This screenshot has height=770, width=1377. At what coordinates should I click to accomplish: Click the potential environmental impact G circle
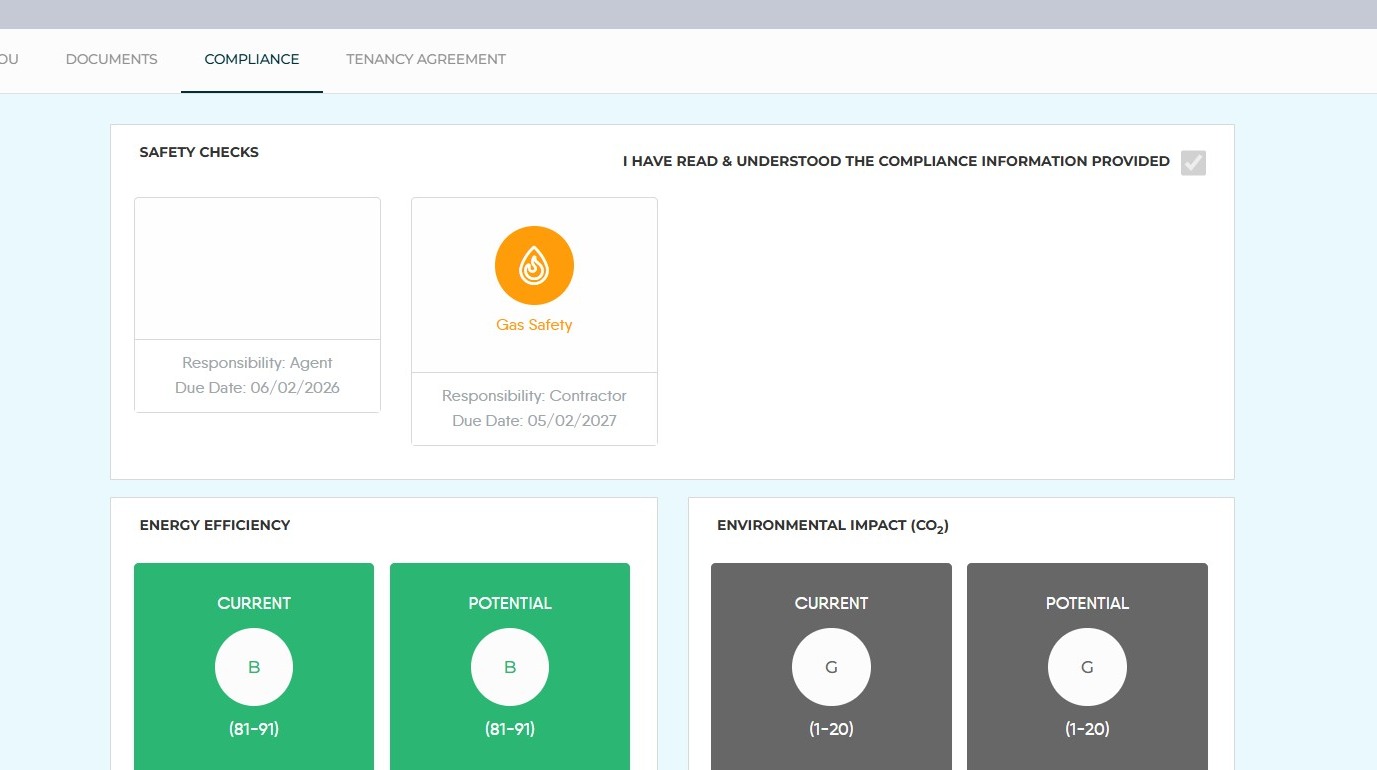(x=1087, y=667)
